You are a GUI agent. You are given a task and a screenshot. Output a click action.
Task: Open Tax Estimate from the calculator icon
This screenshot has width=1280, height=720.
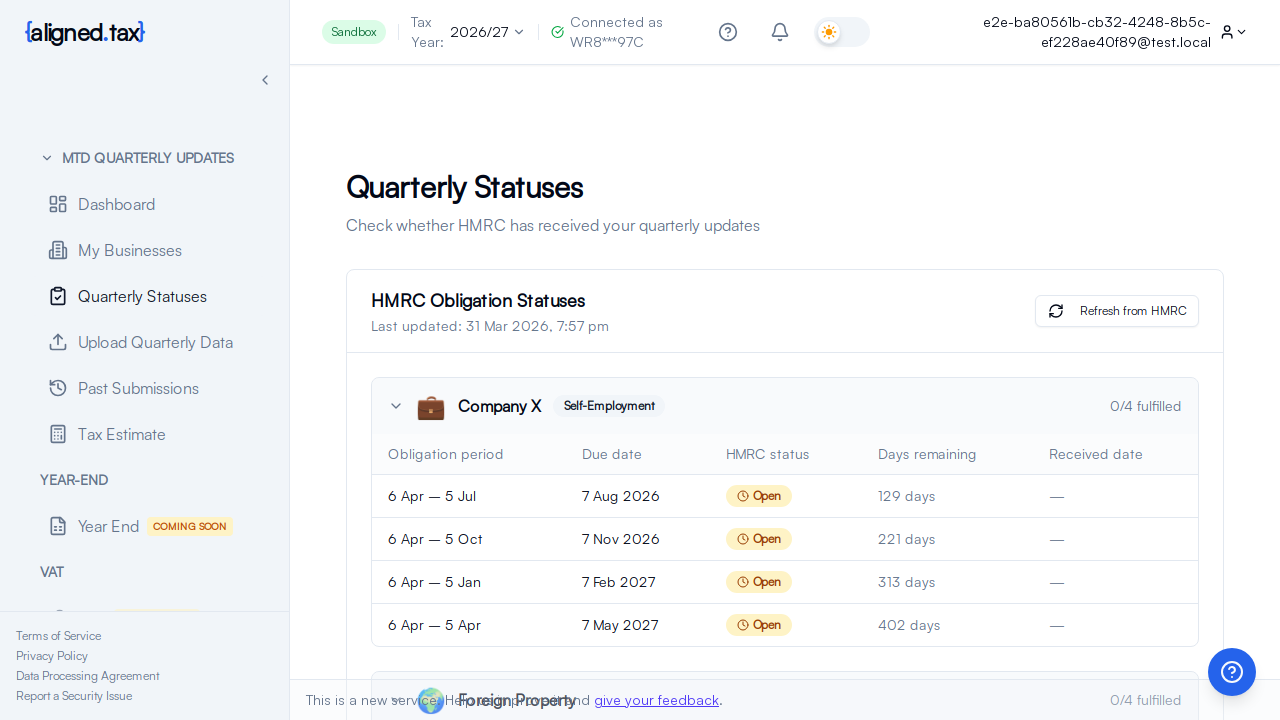pos(58,434)
